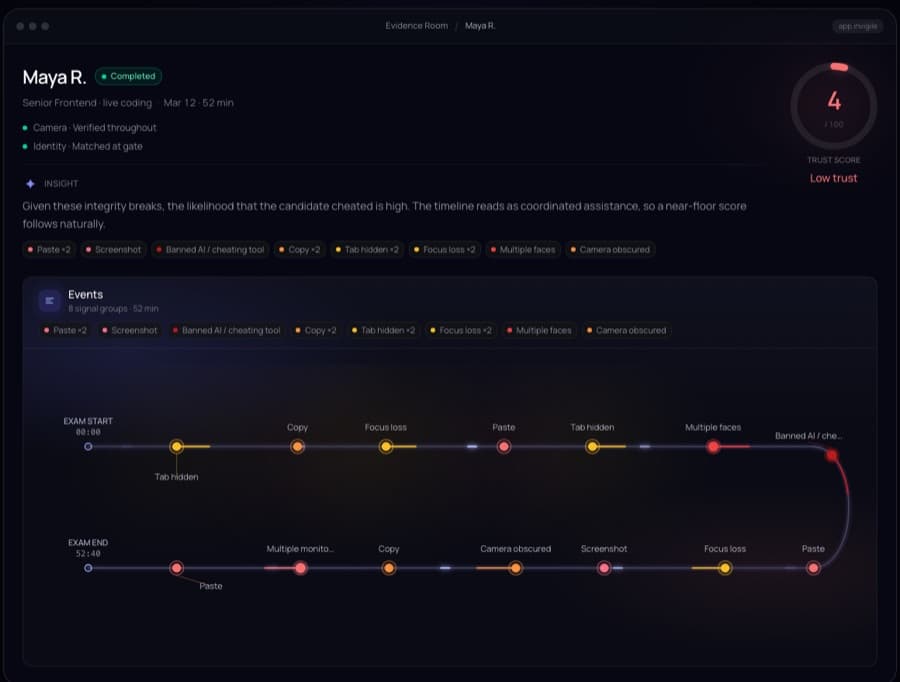900x682 pixels.
Task: Click the Maya R. candidate name heading
Action: point(55,78)
